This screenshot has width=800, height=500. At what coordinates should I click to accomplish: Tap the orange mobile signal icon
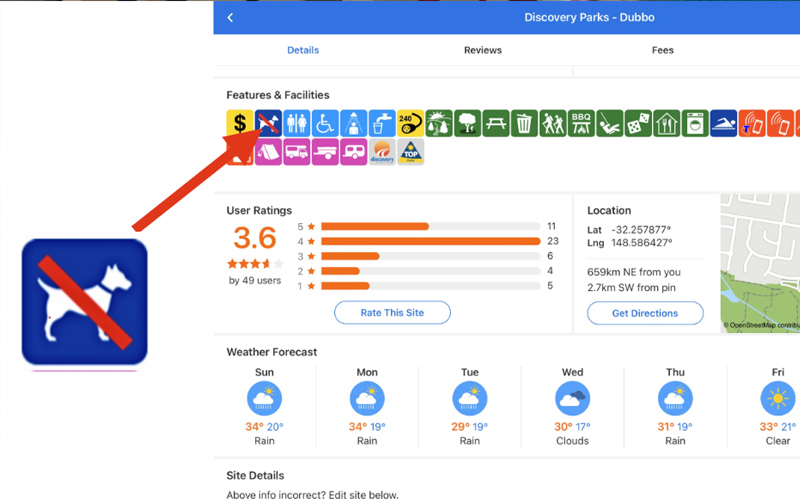[781, 123]
